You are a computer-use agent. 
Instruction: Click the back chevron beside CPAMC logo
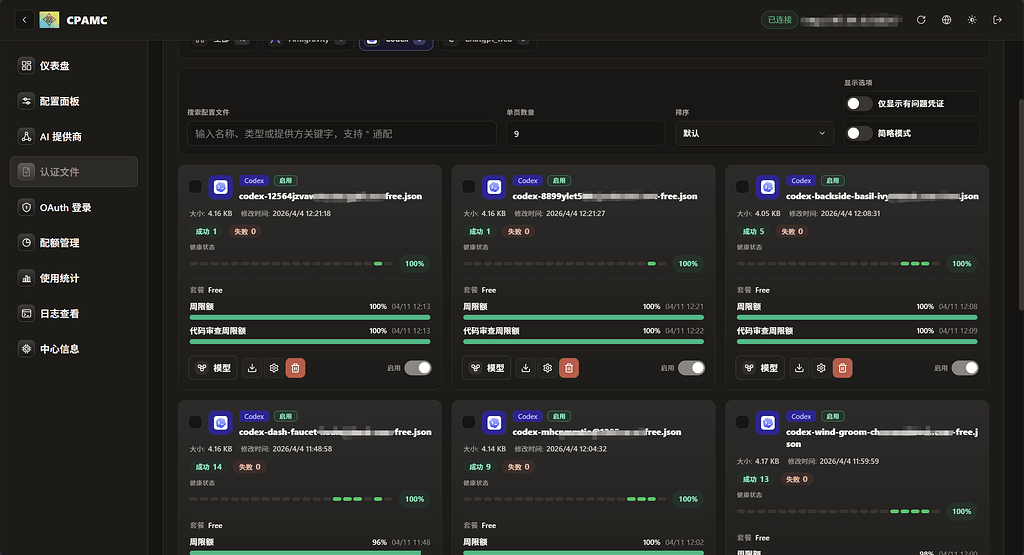tap(24, 20)
